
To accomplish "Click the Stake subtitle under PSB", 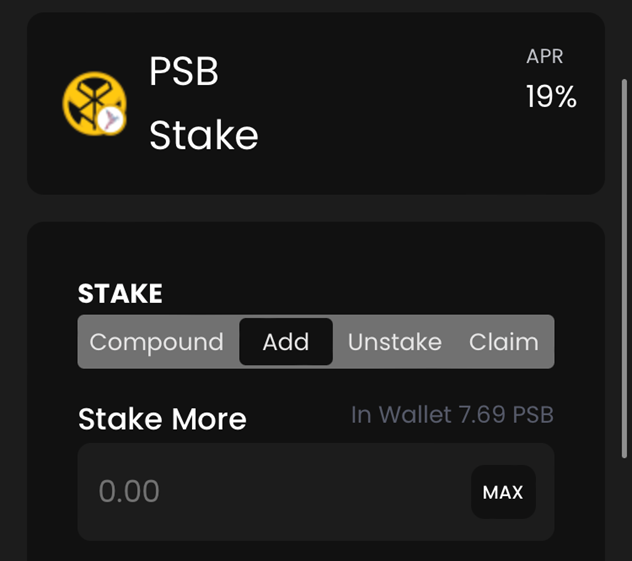I will [x=204, y=135].
